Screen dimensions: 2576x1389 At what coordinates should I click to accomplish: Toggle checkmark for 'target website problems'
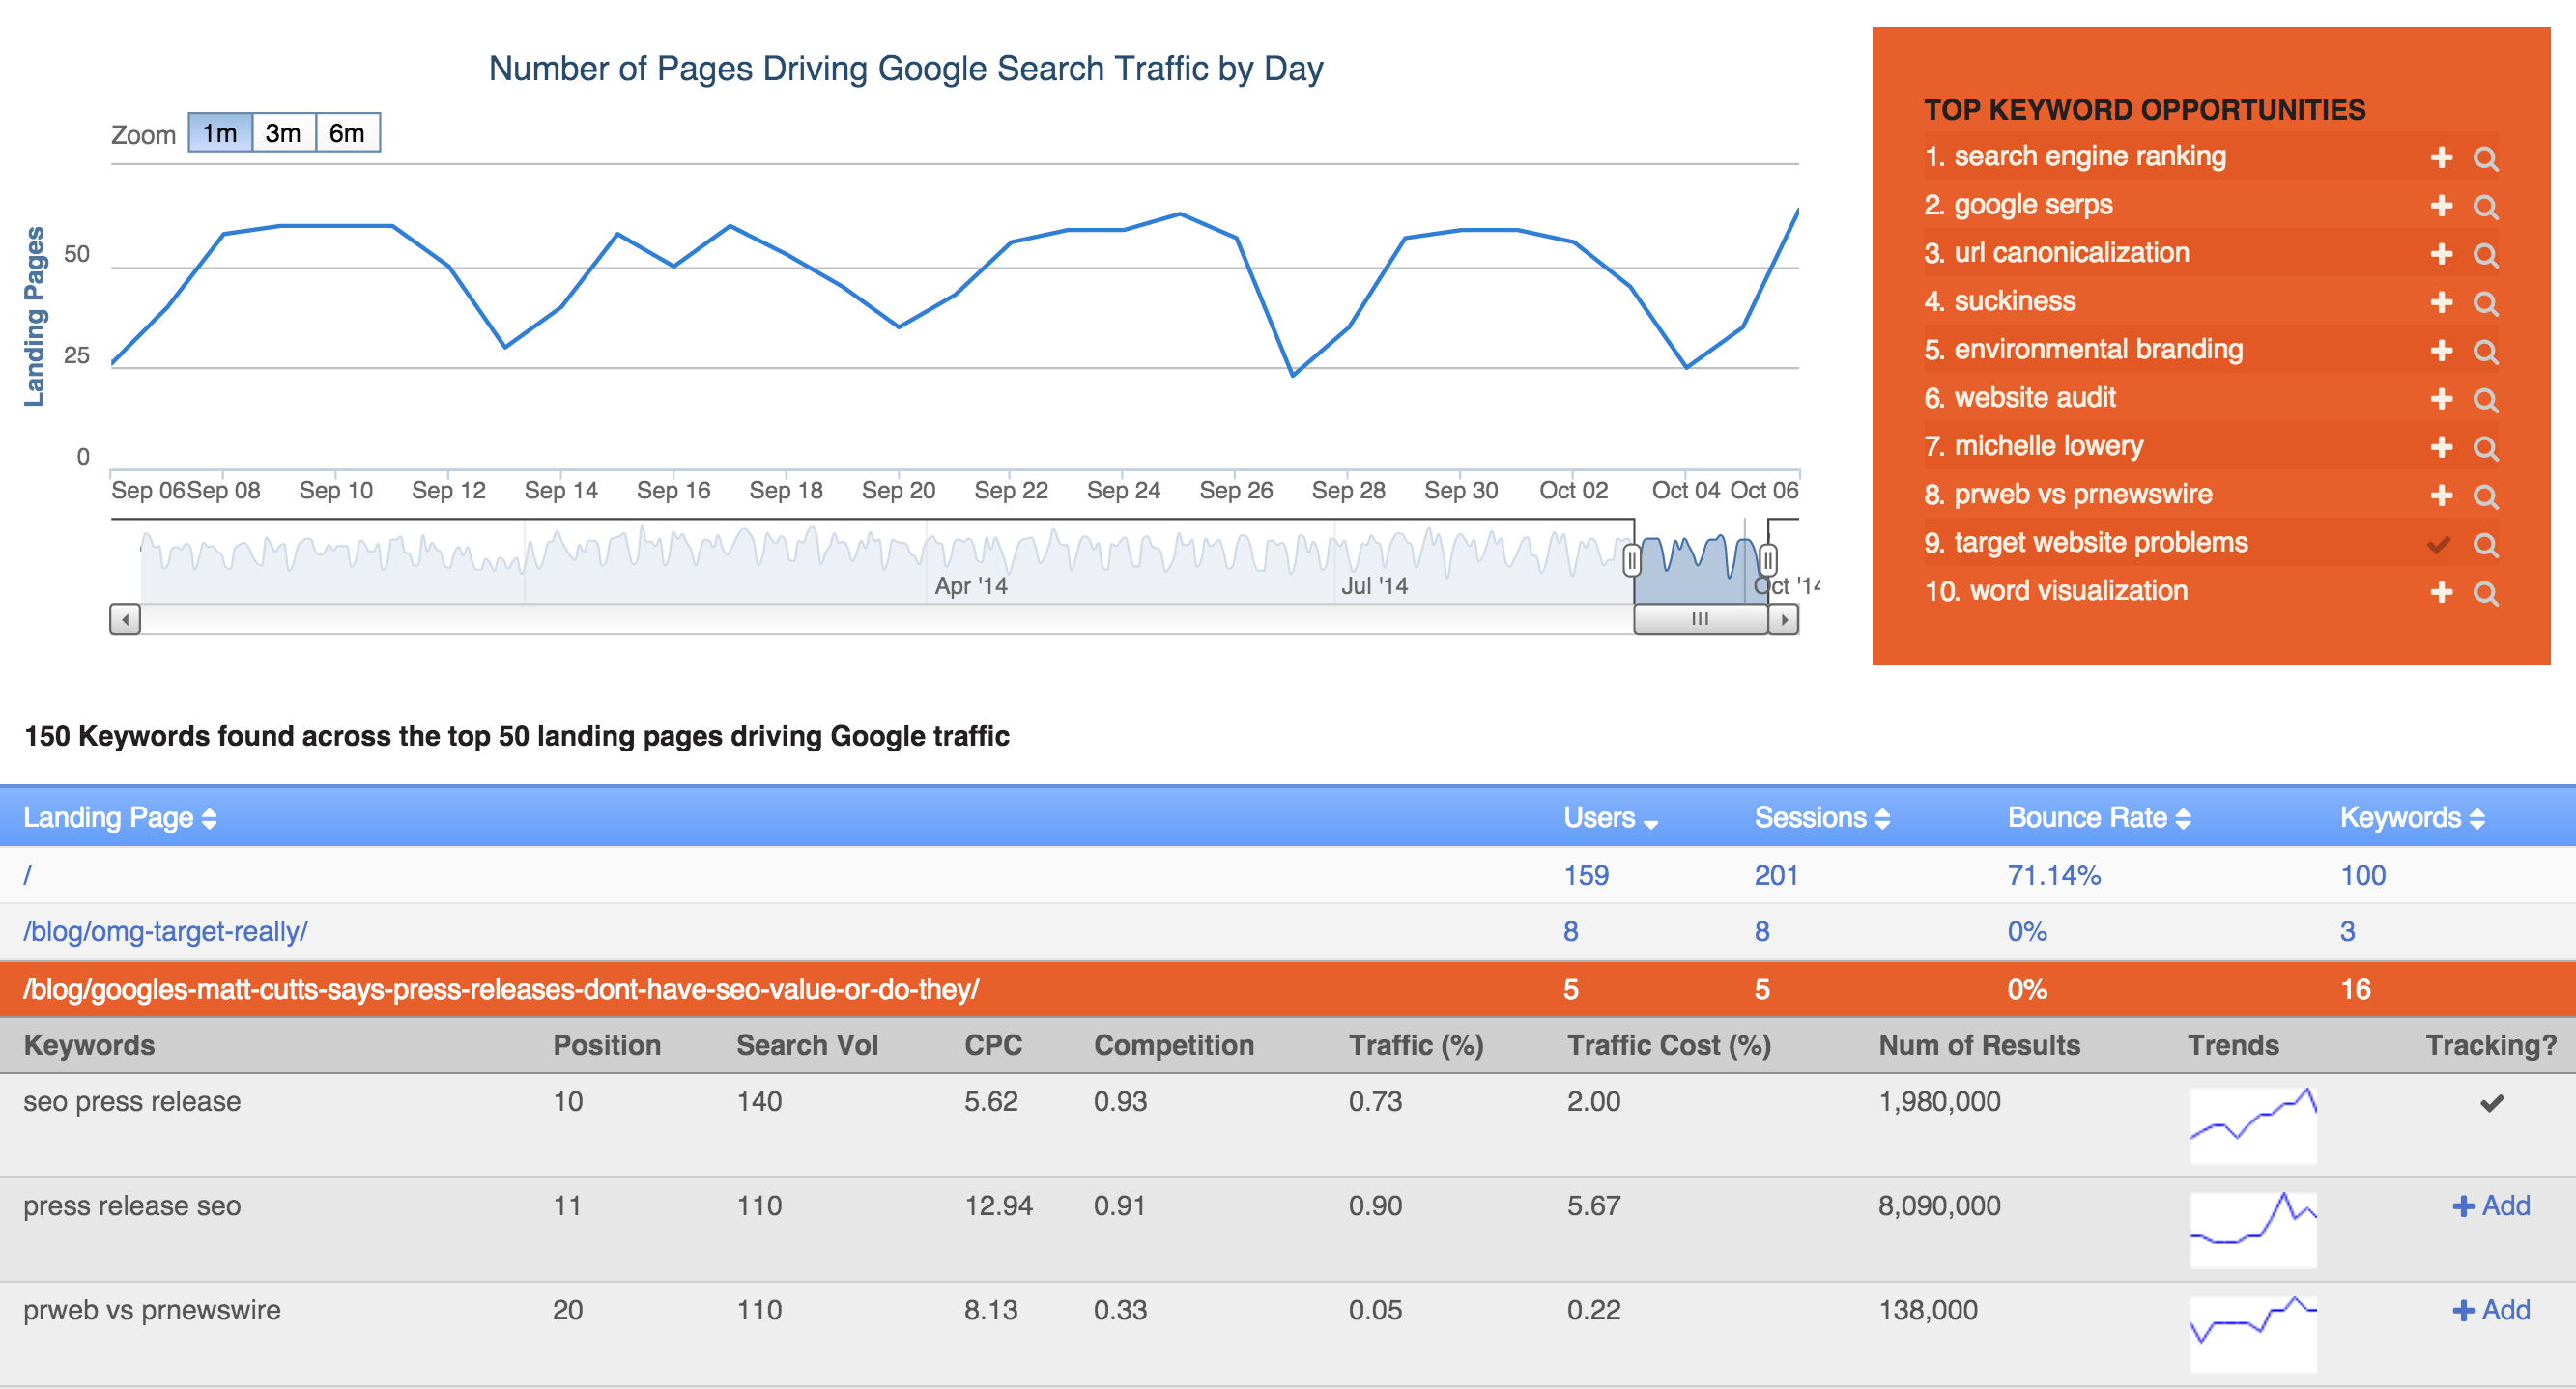tap(2439, 544)
